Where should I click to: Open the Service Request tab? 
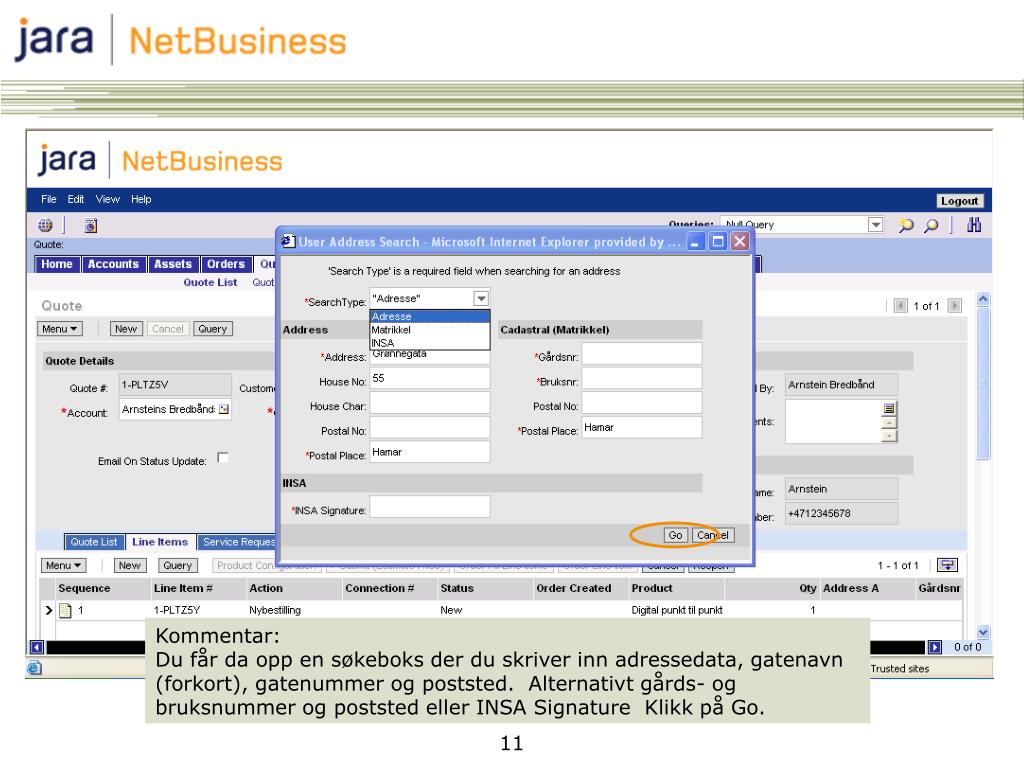(238, 542)
